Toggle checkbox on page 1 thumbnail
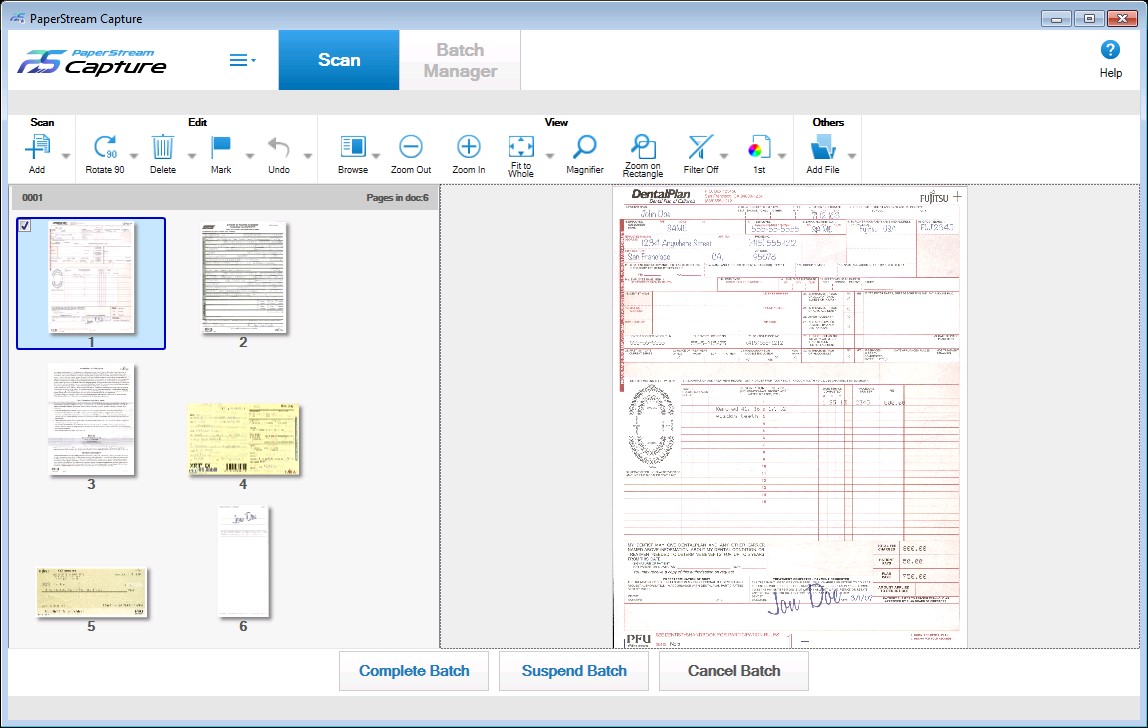 [x=25, y=226]
